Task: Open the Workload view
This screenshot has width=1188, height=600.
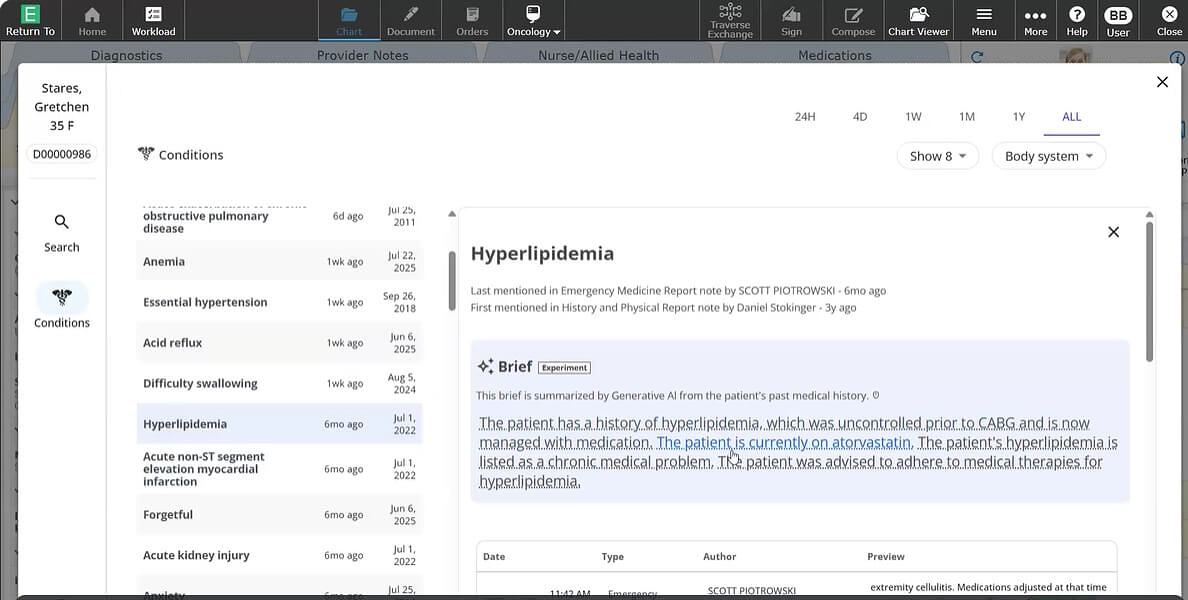Action: [x=153, y=20]
